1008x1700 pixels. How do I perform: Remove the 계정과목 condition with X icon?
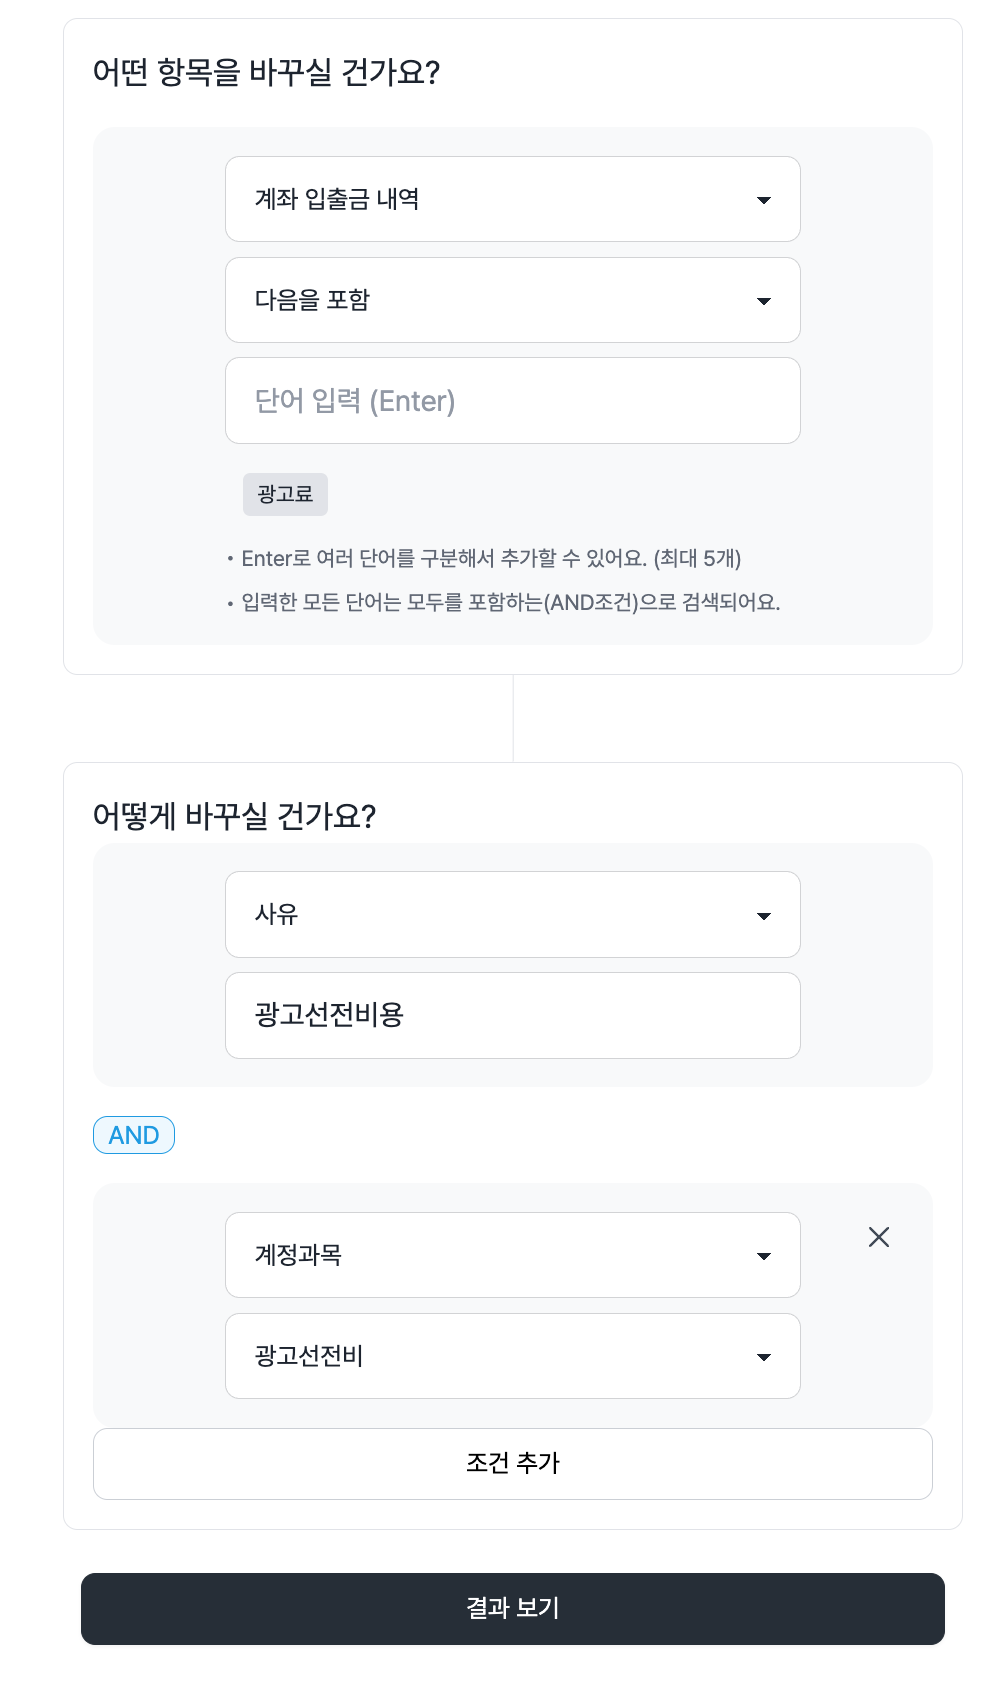(879, 1237)
